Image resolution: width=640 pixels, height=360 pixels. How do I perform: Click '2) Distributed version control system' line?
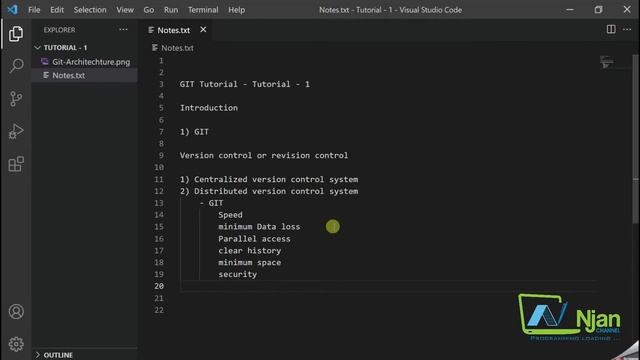pos(269,191)
